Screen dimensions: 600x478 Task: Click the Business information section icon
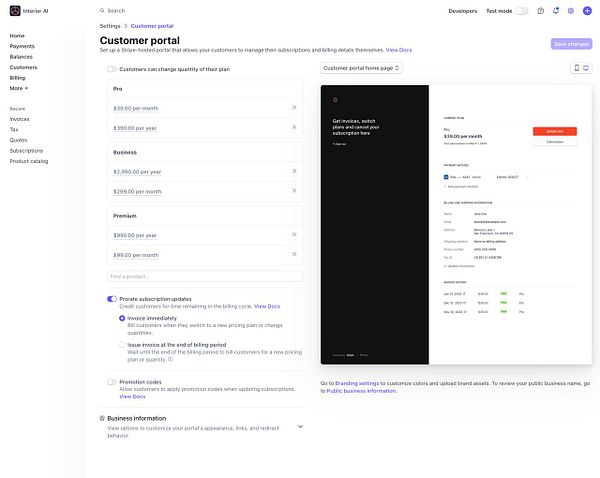point(102,418)
